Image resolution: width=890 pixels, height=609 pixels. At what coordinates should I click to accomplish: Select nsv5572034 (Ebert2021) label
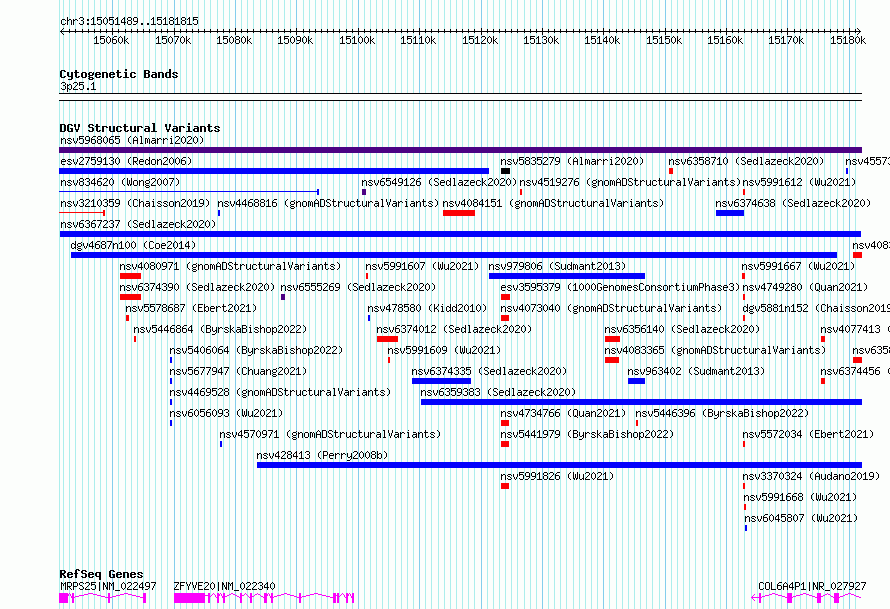point(809,434)
